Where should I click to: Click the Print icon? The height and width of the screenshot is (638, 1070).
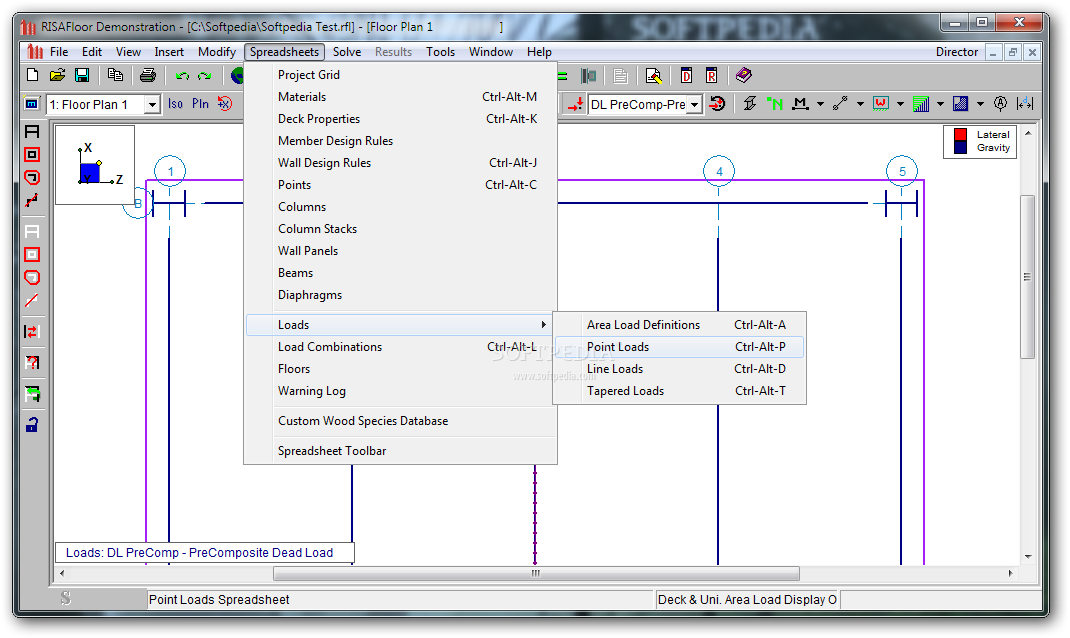click(147, 75)
